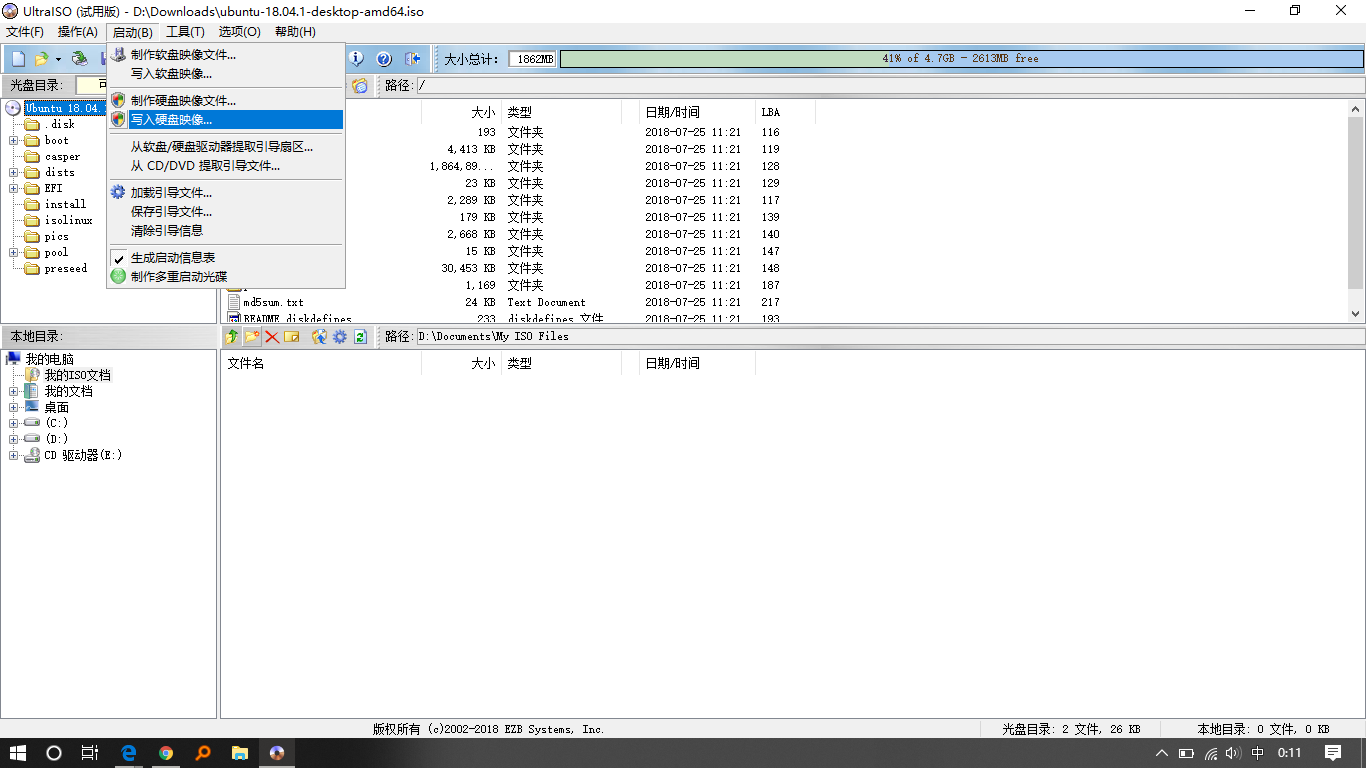Click the Open file toolbar icon

click(41, 59)
